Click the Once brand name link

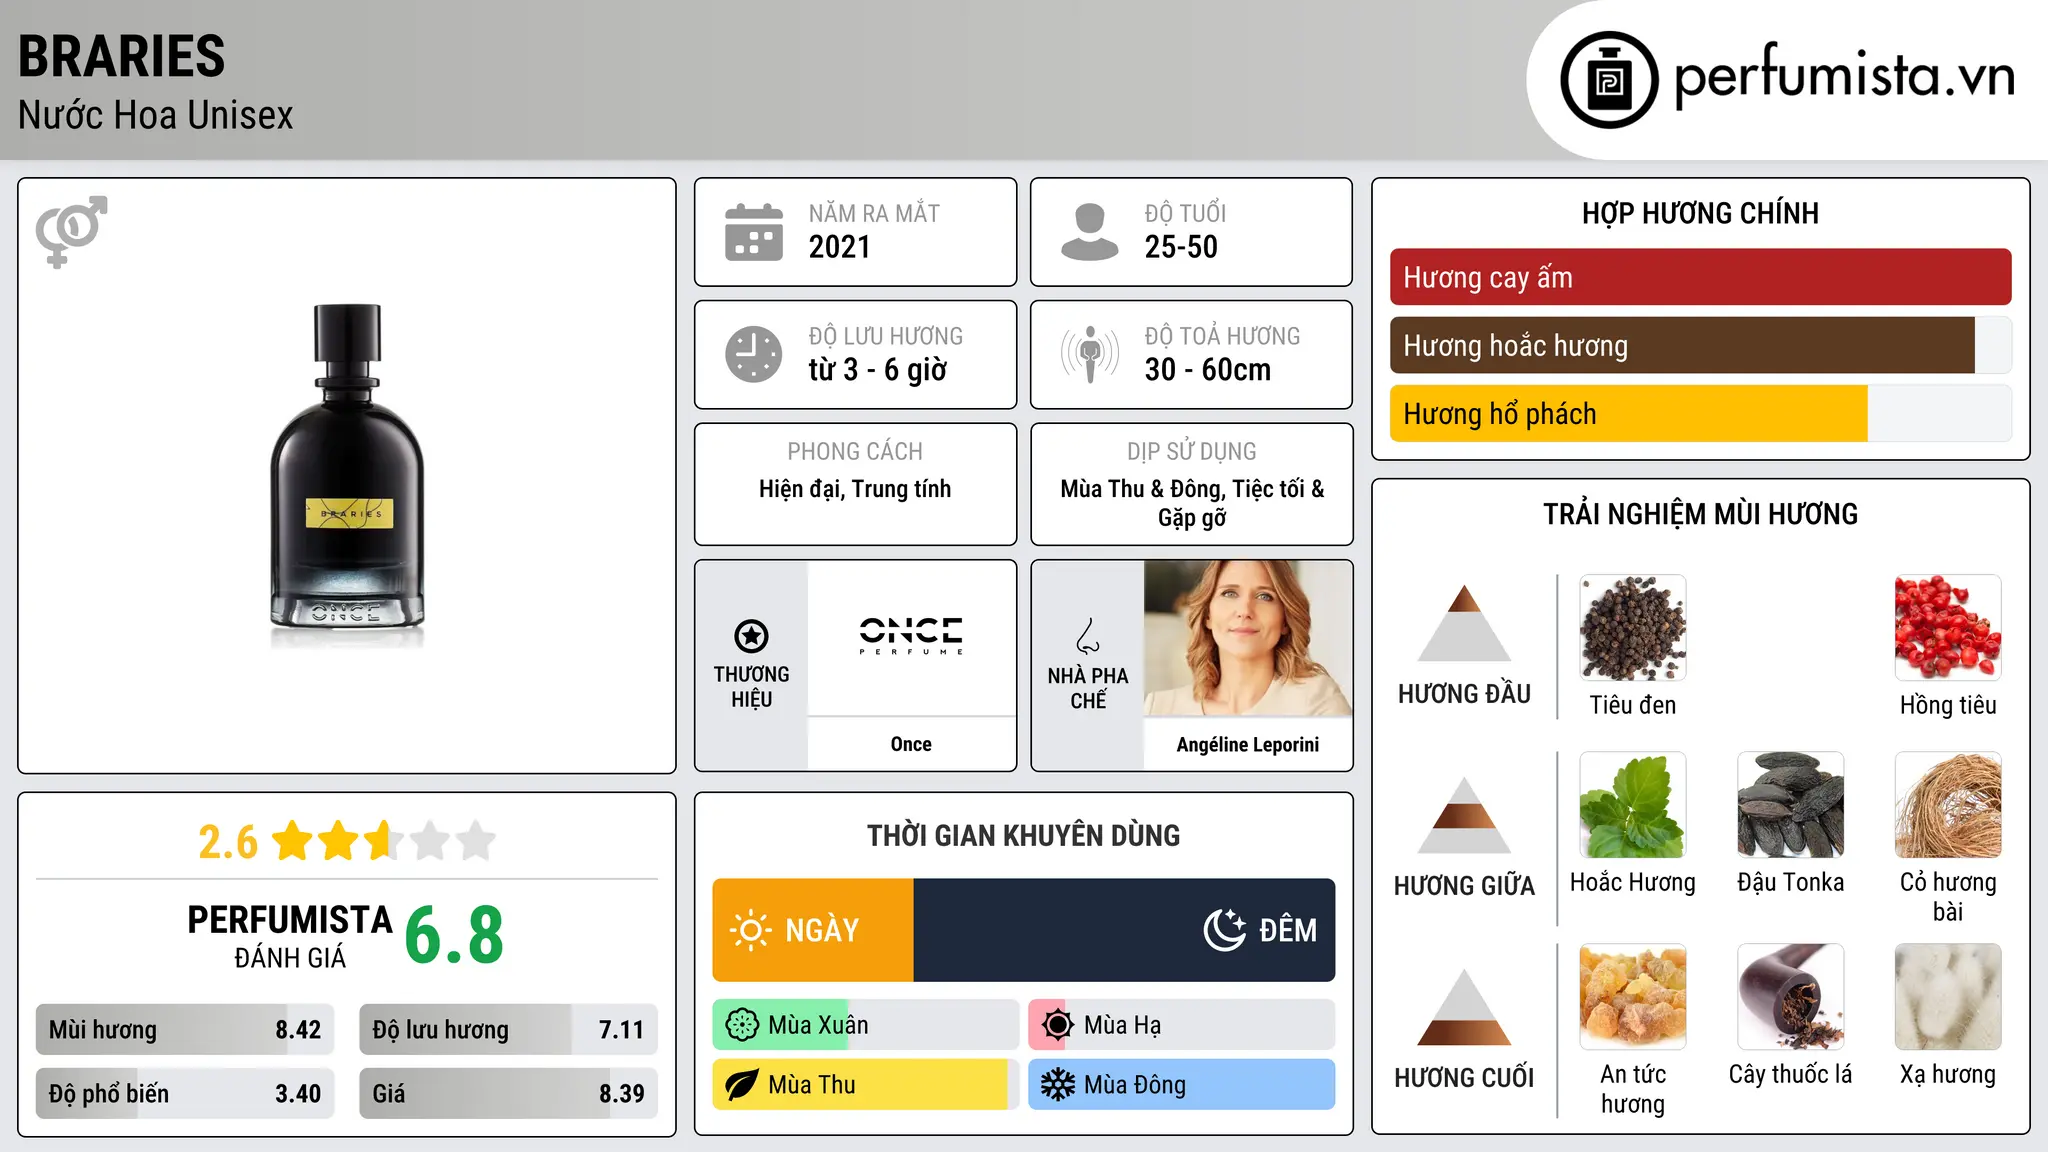911,744
